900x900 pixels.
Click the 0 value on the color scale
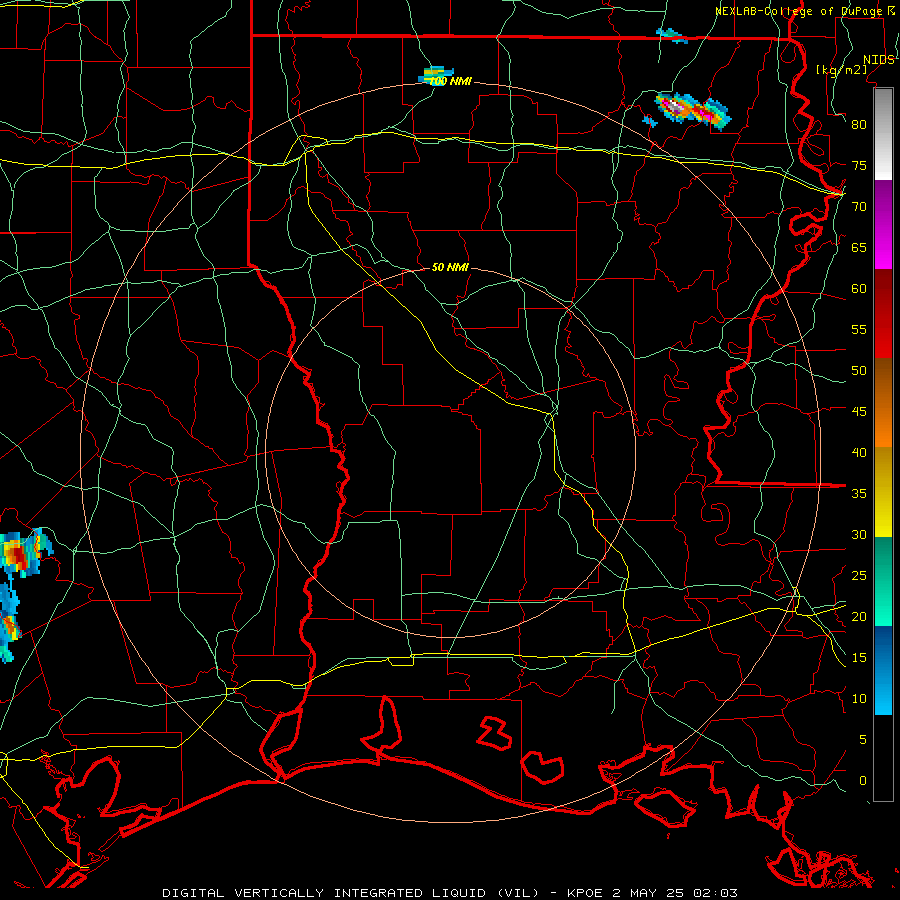click(x=863, y=781)
